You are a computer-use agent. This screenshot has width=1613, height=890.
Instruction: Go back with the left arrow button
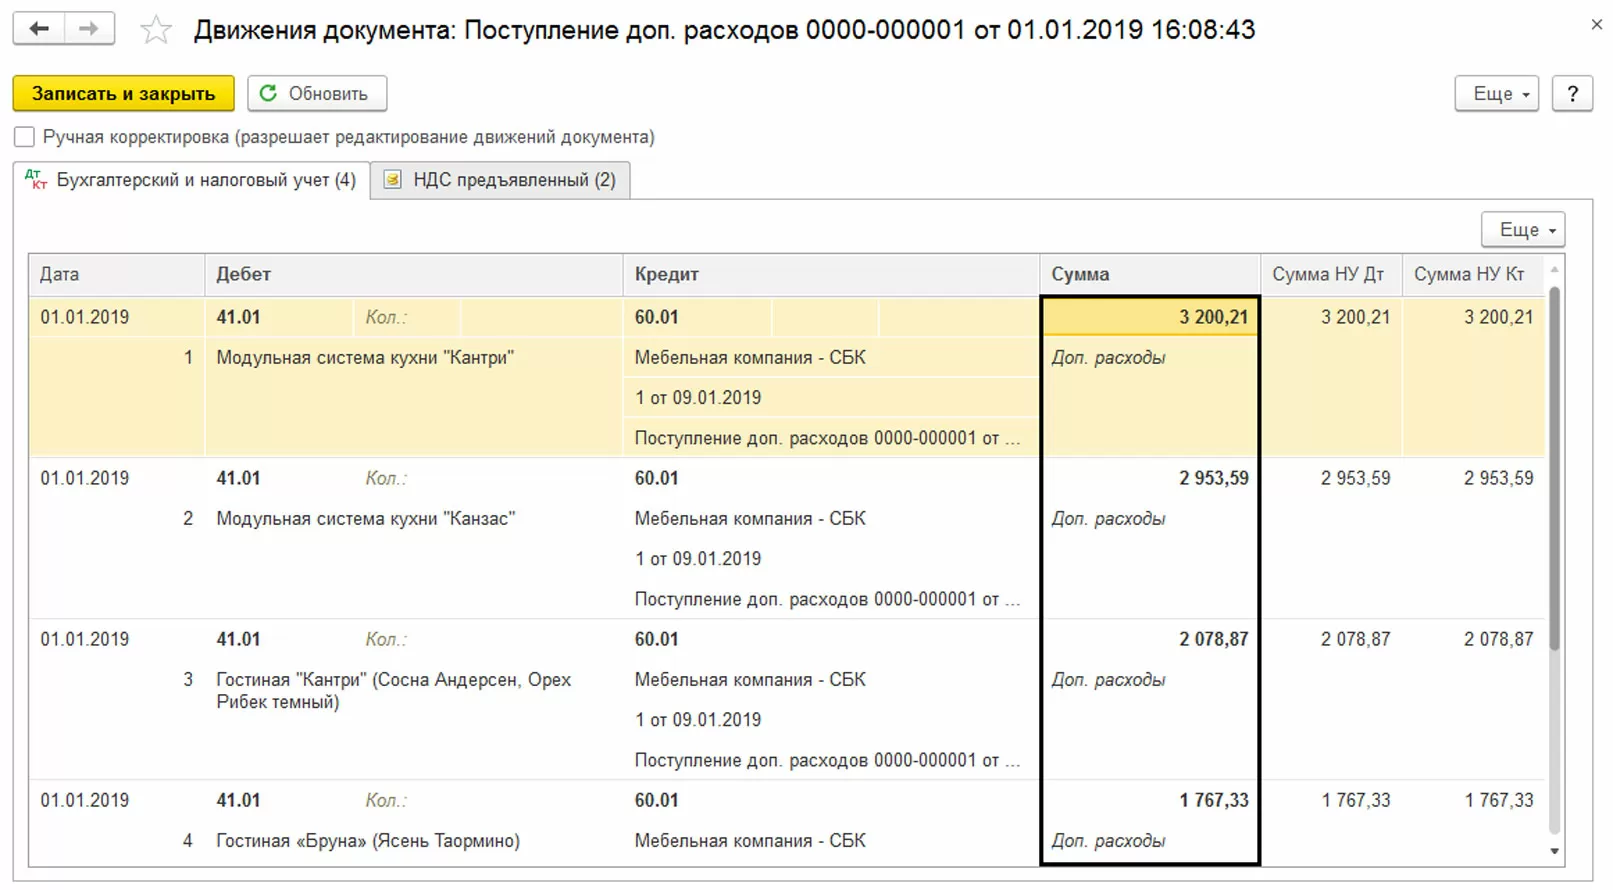click(39, 29)
